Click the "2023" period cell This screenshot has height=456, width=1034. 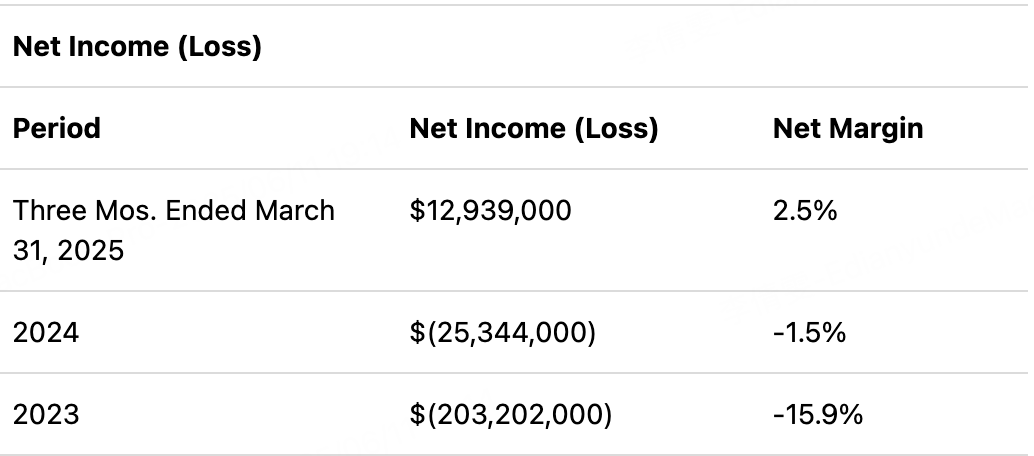(46, 415)
